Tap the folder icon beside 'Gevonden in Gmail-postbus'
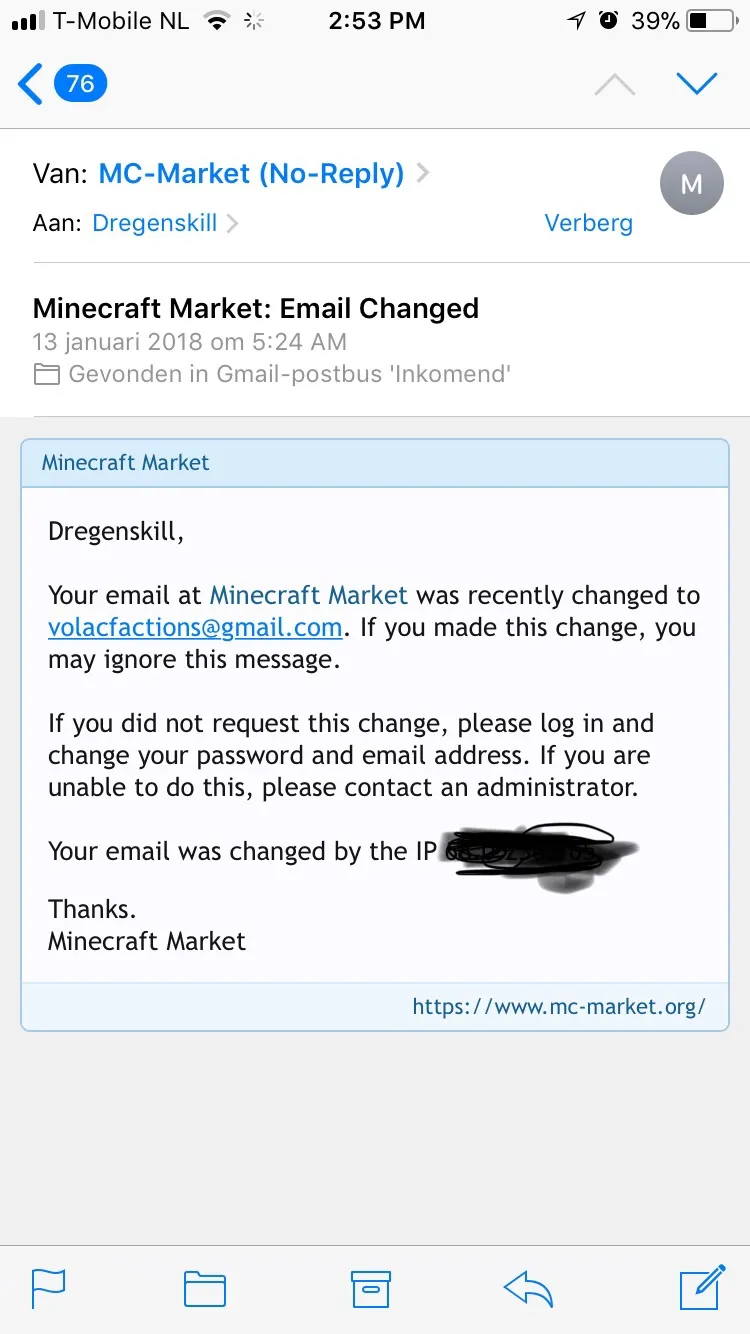Viewport: 750px width, 1334px height. [x=46, y=375]
